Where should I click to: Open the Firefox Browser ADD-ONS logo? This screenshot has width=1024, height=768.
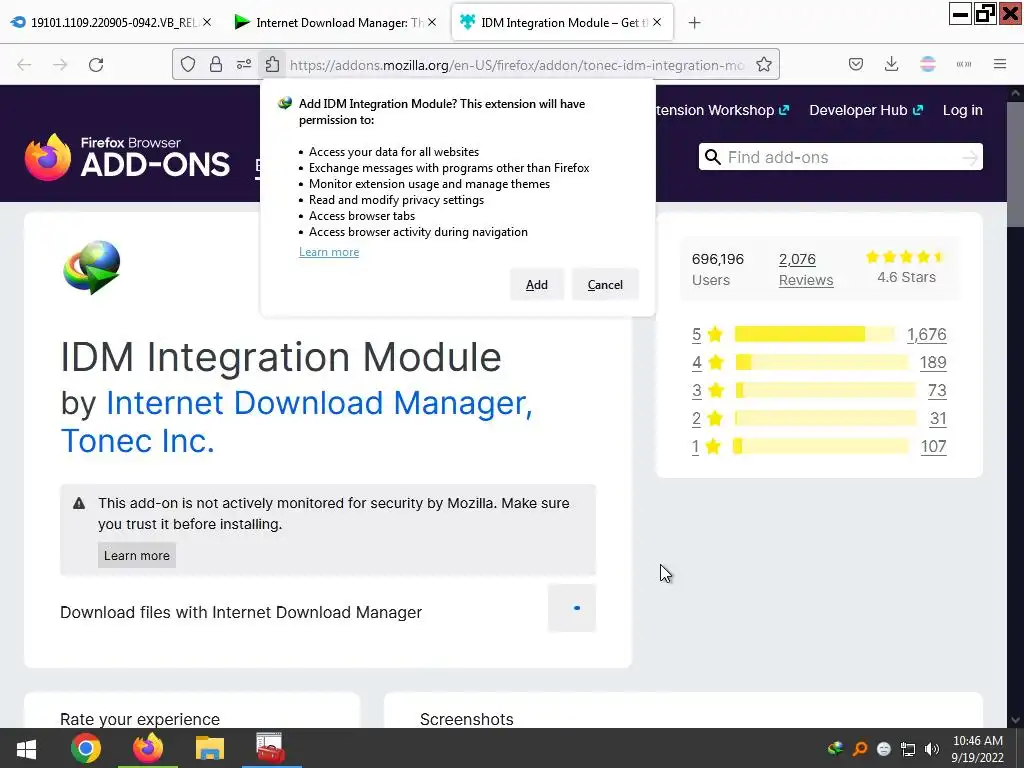point(127,157)
